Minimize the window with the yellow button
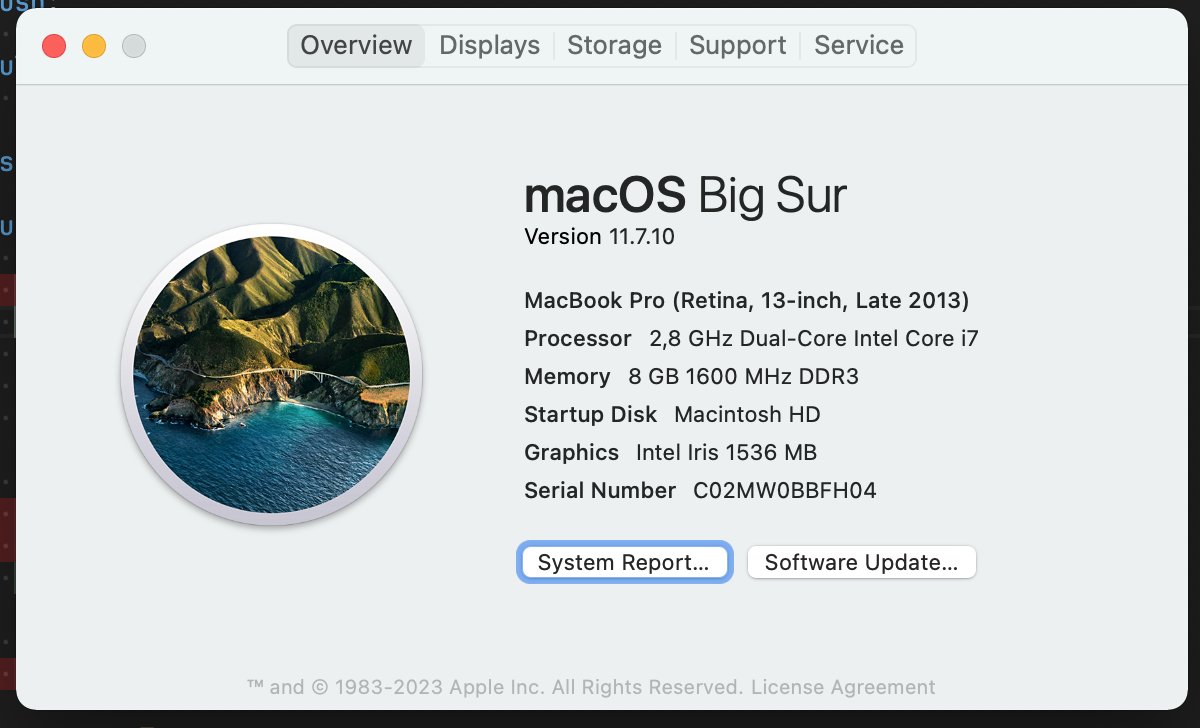This screenshot has height=728, width=1200. pos(94,45)
